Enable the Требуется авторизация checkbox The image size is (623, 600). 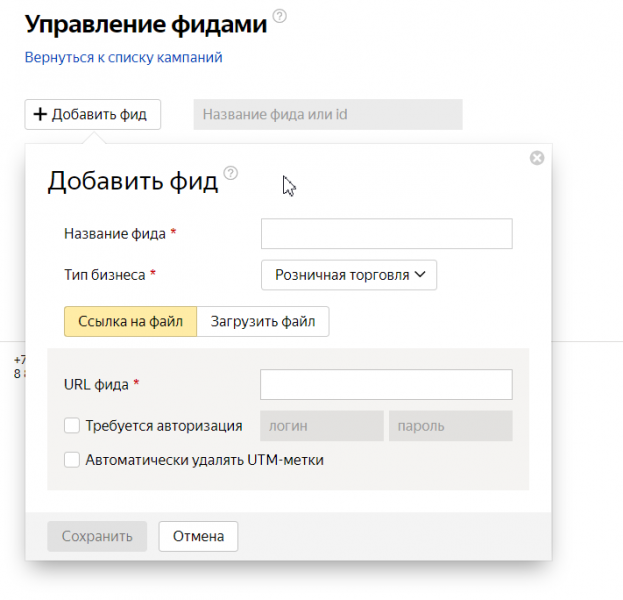click(x=72, y=426)
